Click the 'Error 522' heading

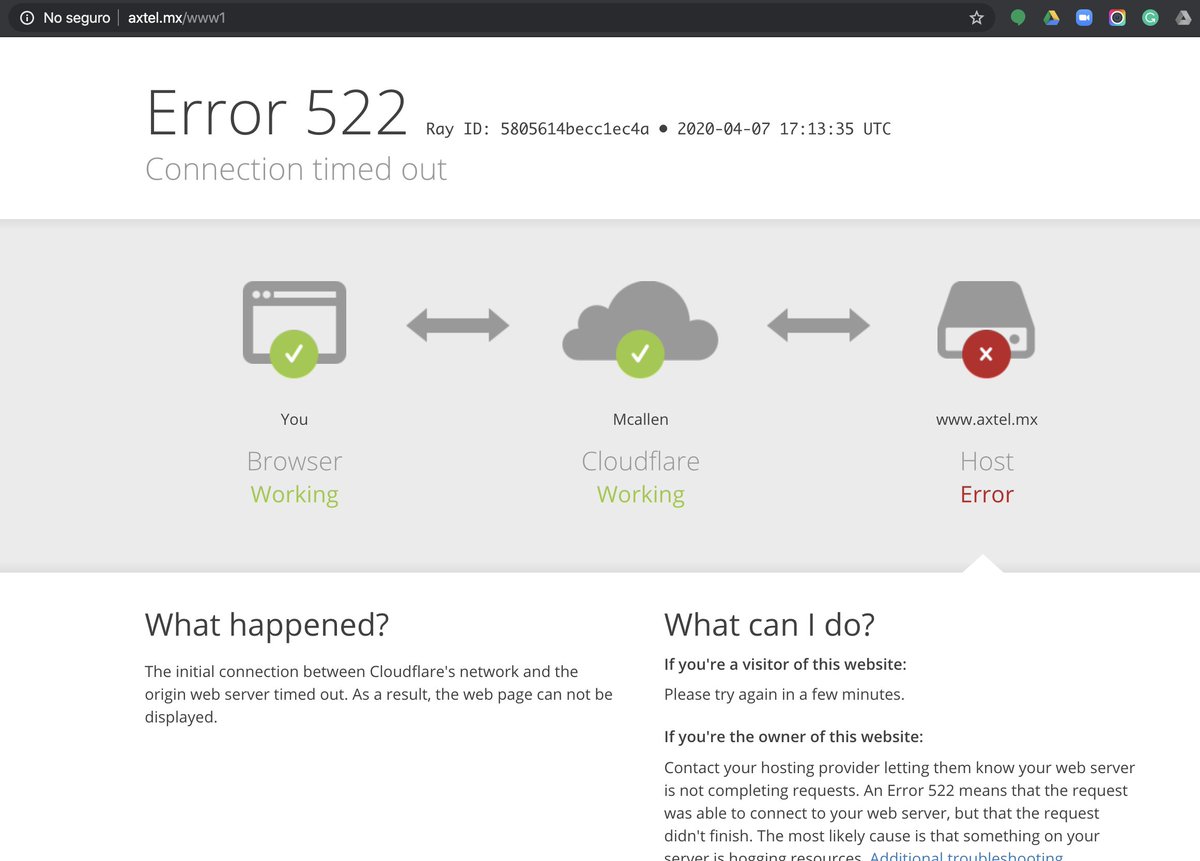coord(277,113)
